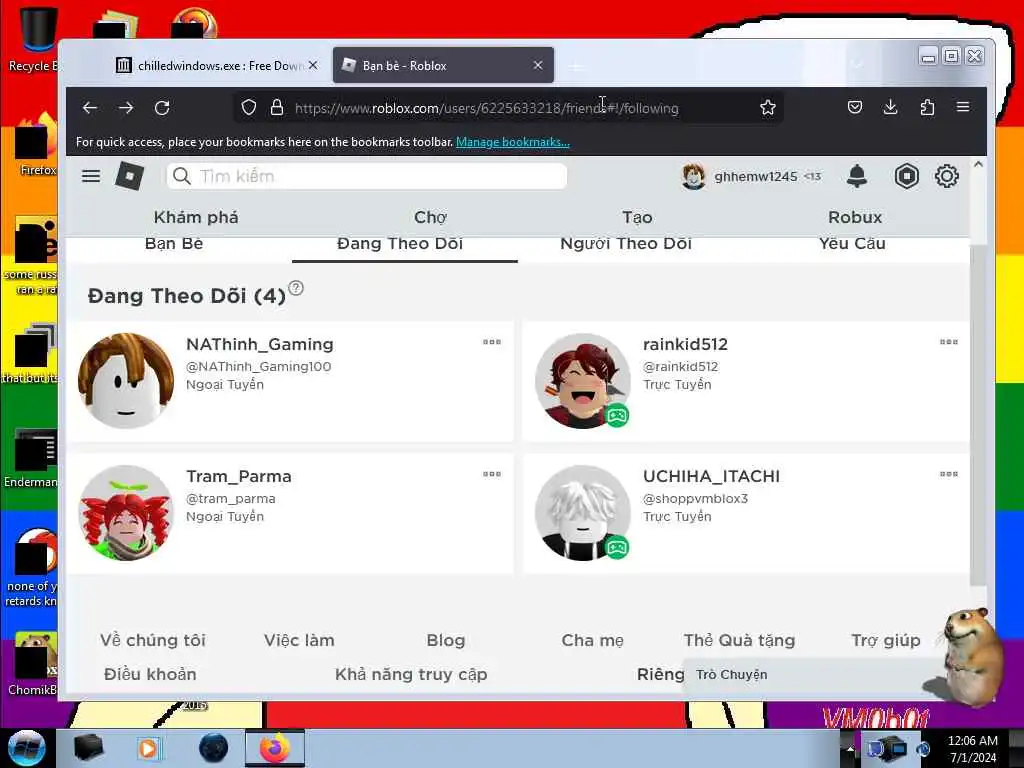
Task: Click the browser address bar URL
Action: (x=487, y=108)
